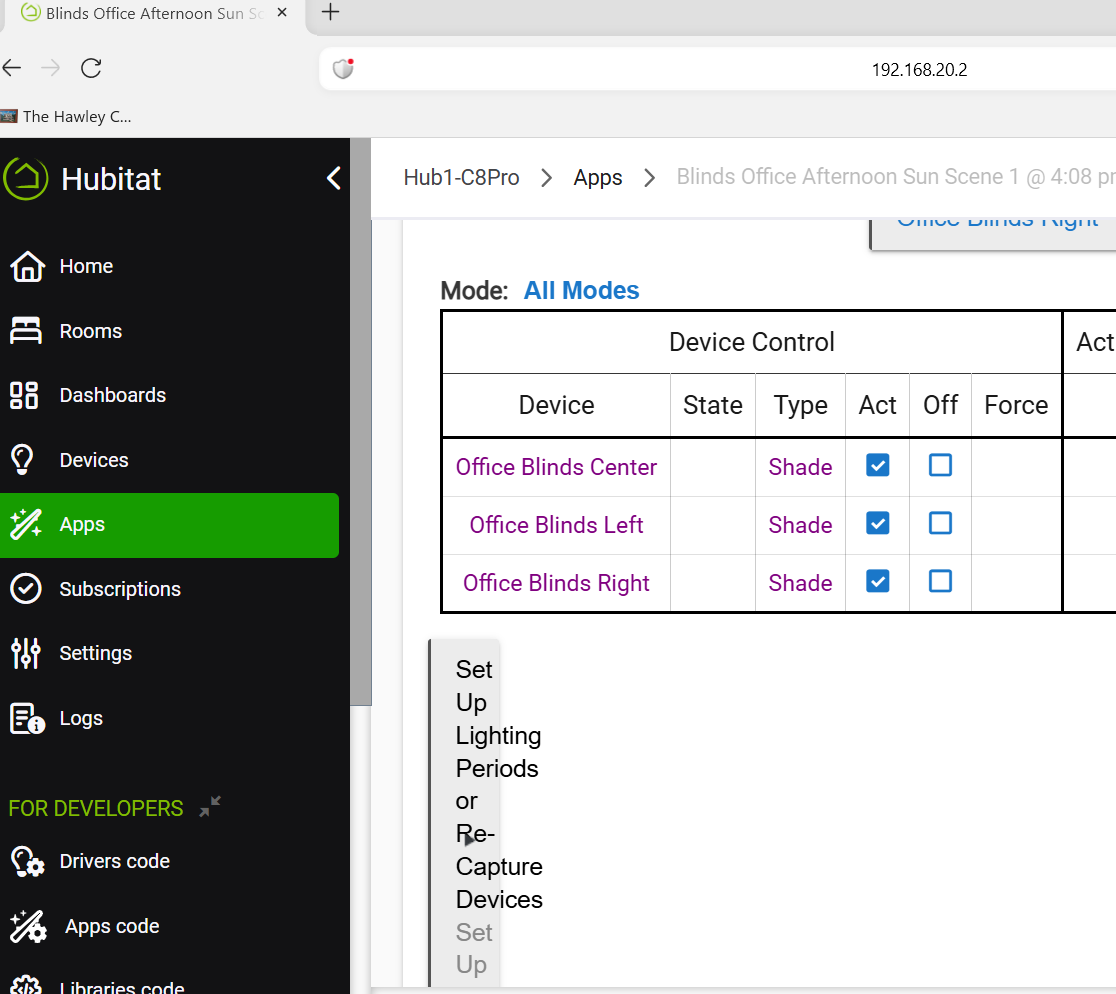Open Apps code from developer menu
This screenshot has width=1116, height=994.
(x=111, y=926)
